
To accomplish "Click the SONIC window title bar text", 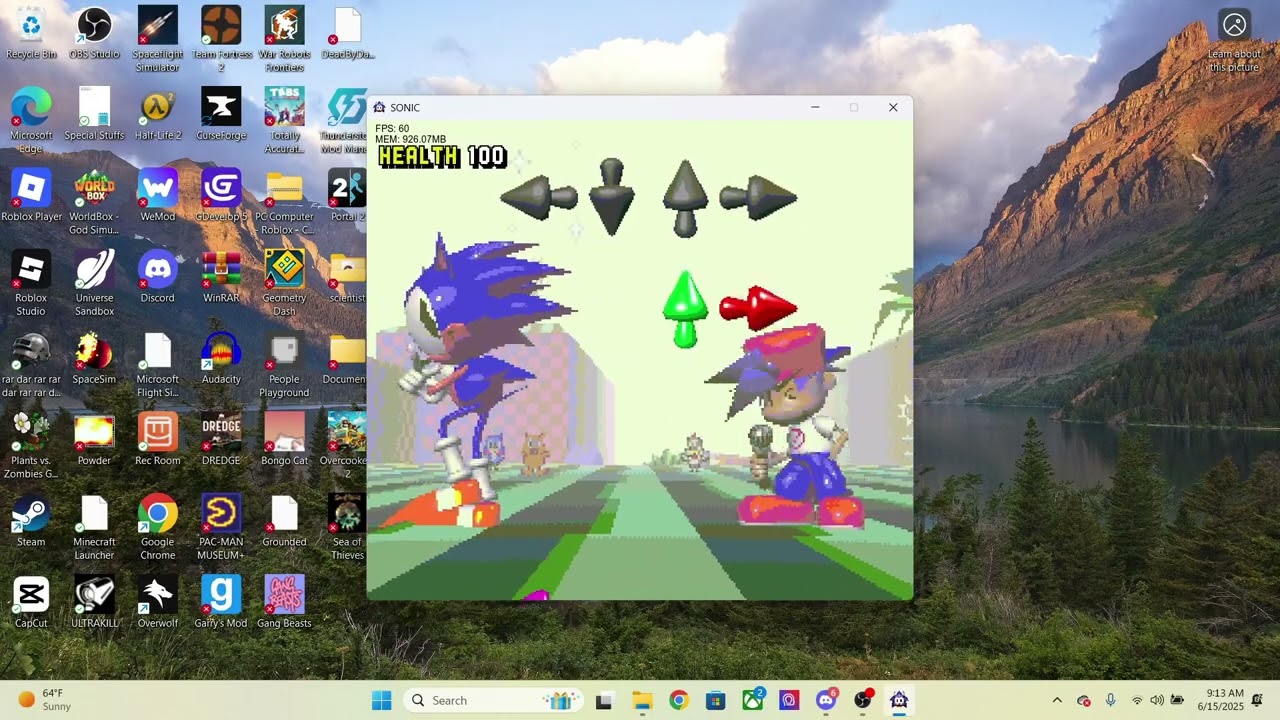I will click(405, 107).
